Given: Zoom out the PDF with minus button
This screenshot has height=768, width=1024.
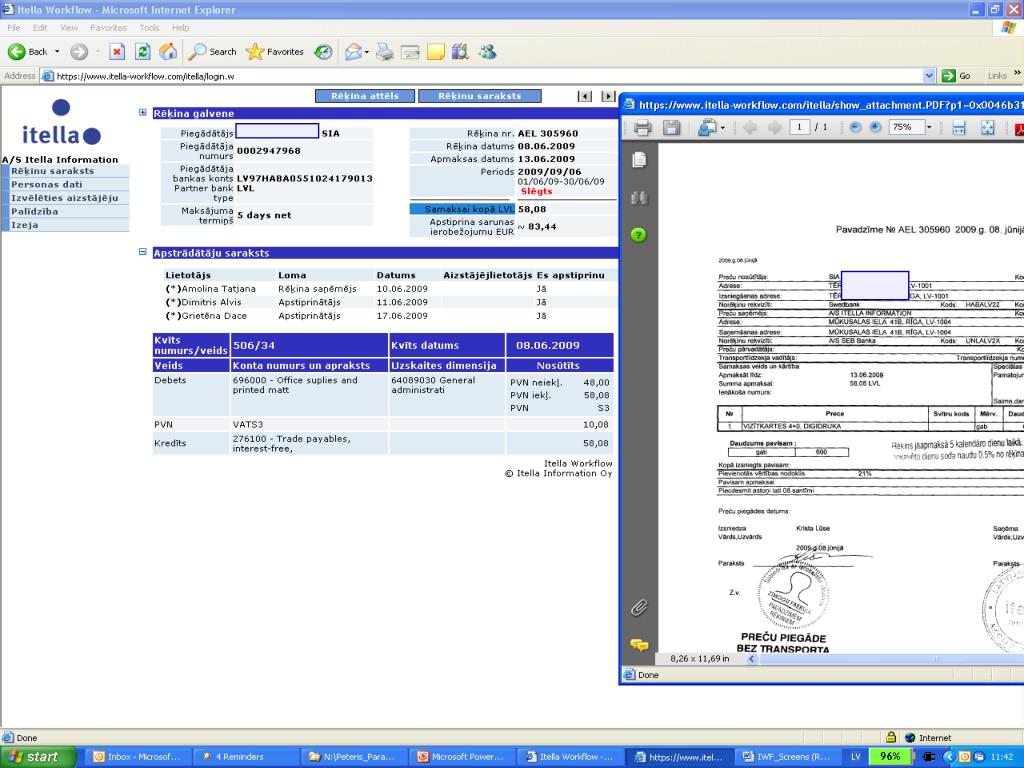Looking at the screenshot, I should [856, 127].
